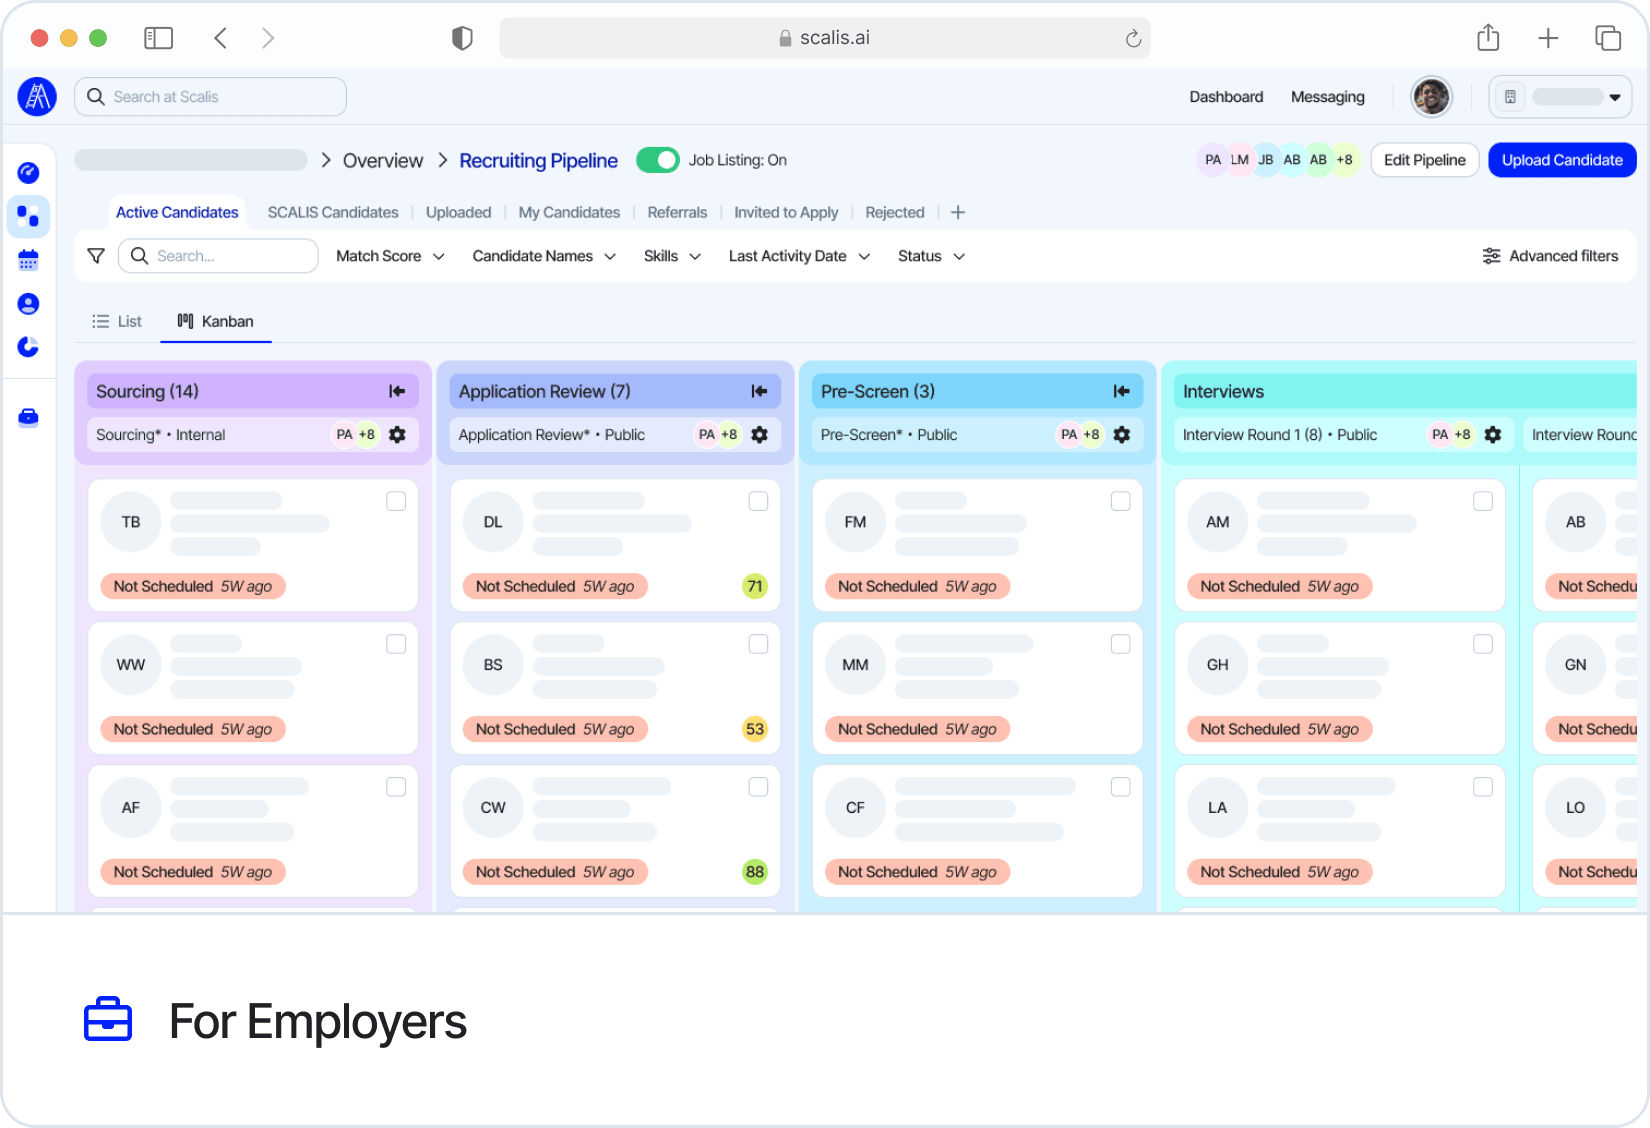Click the green match score badge showing 71

755,586
